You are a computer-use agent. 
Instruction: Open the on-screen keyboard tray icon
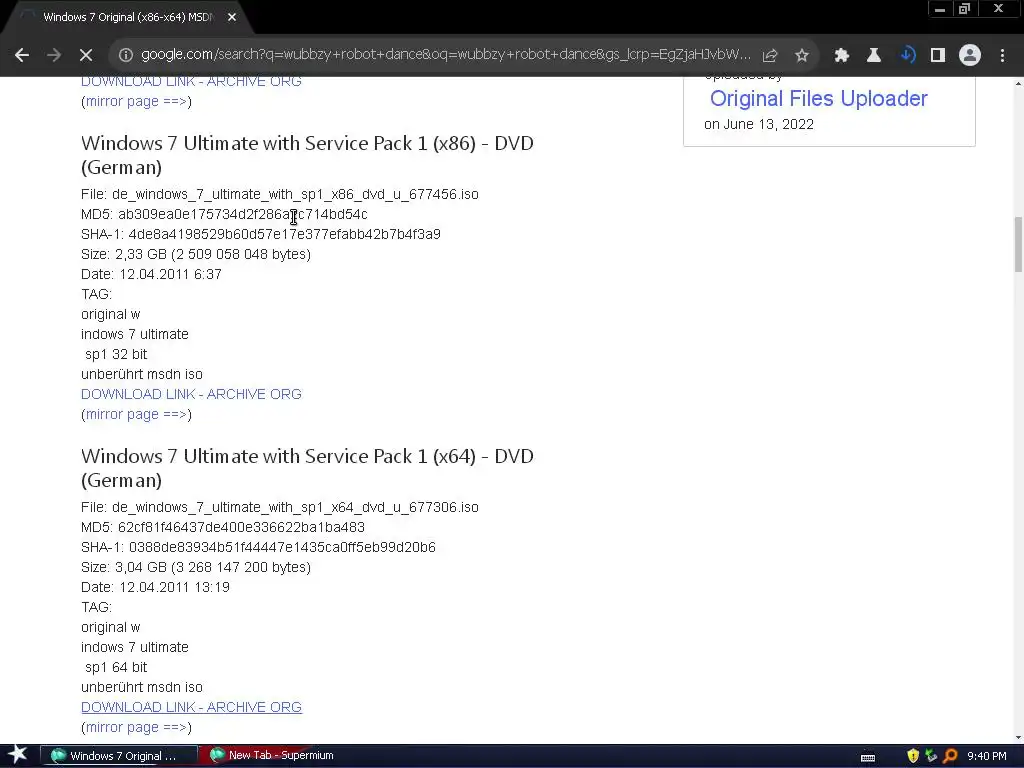click(868, 757)
